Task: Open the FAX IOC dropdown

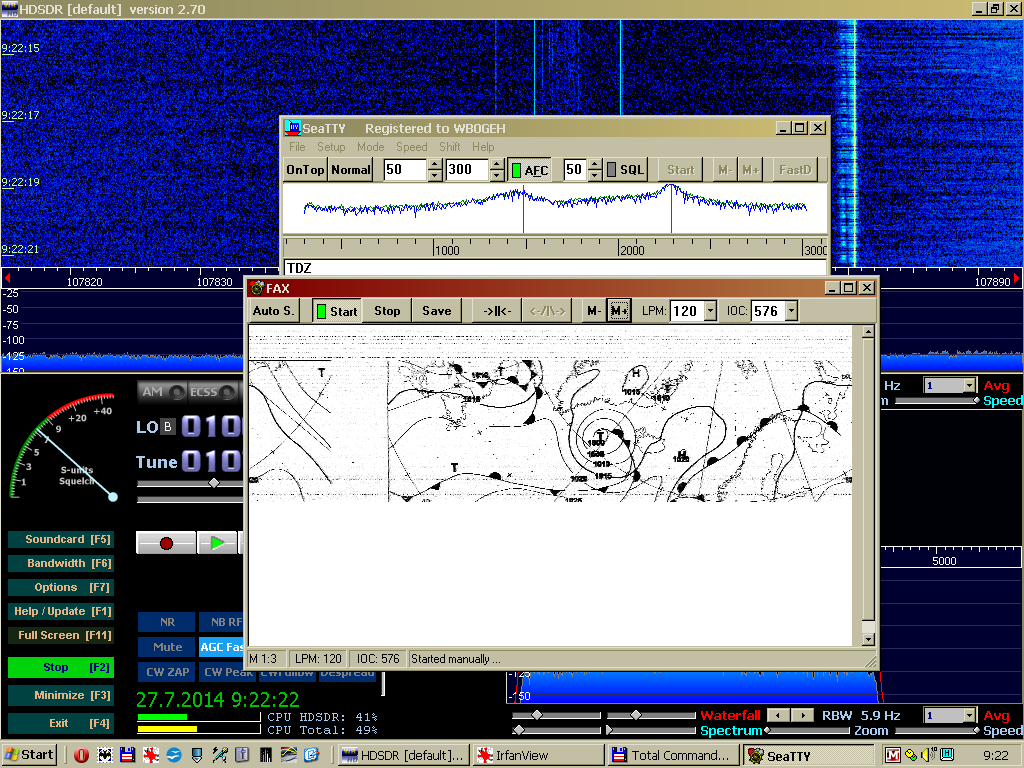Action: (x=792, y=311)
